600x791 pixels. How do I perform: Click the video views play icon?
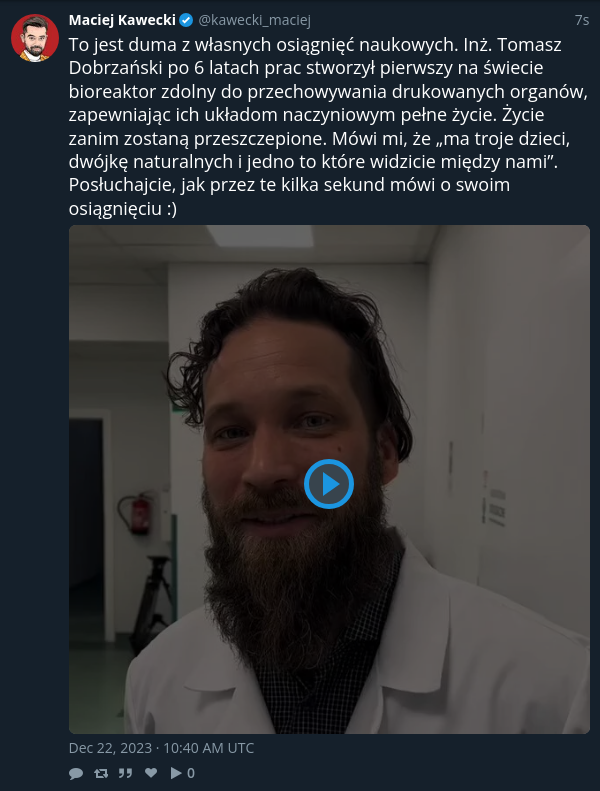click(x=176, y=773)
